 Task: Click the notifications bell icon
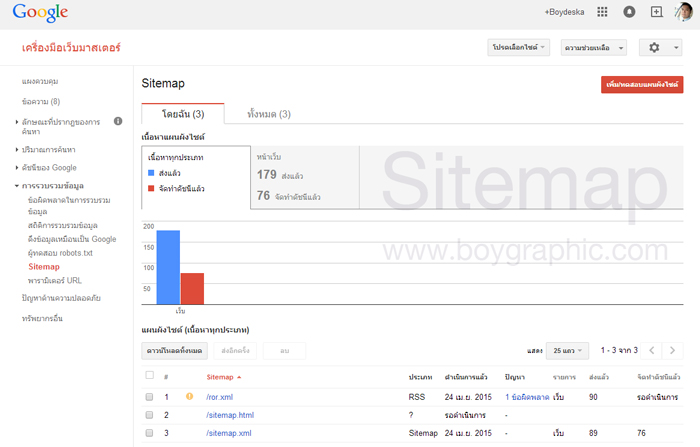tap(629, 12)
